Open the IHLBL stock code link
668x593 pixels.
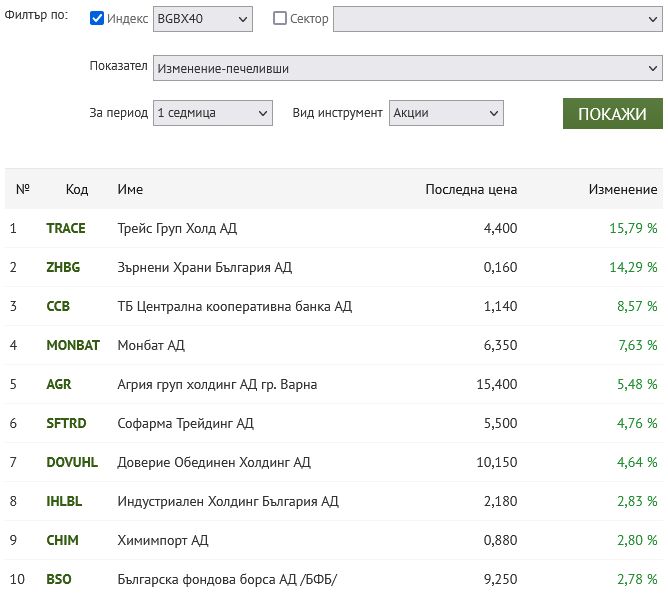click(64, 501)
